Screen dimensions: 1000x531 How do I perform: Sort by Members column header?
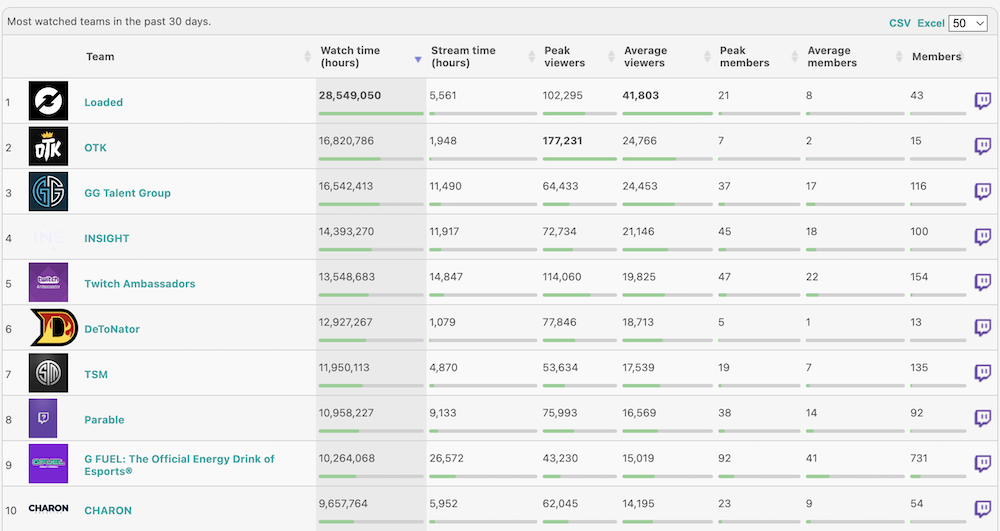[x=936, y=57]
